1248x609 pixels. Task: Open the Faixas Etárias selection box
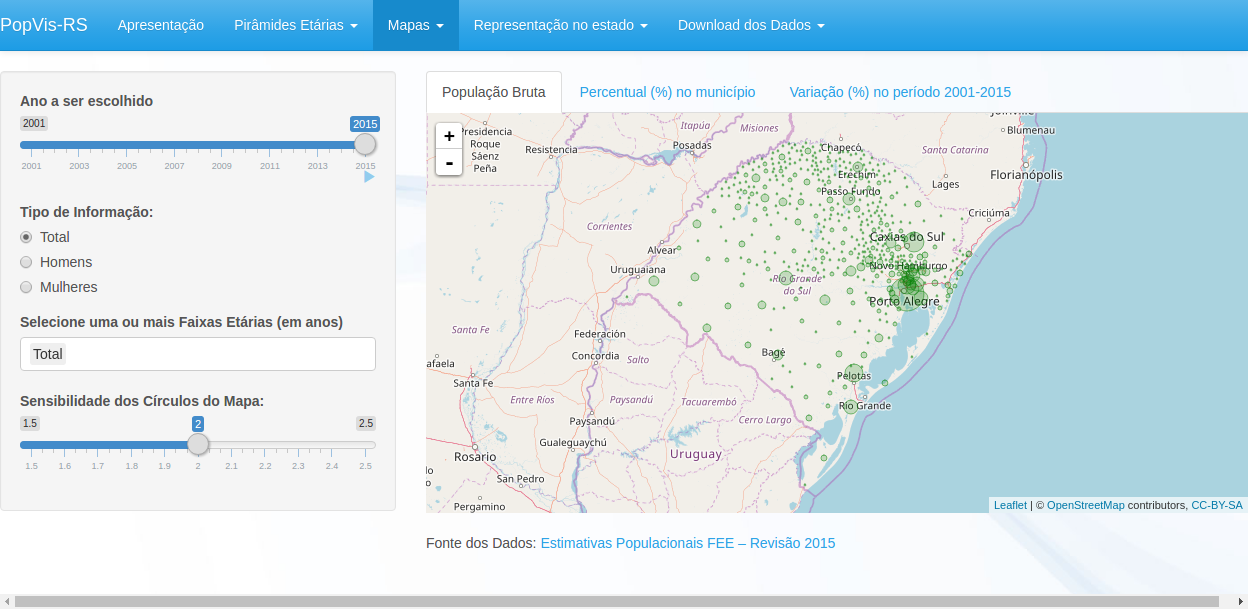[x=197, y=353]
